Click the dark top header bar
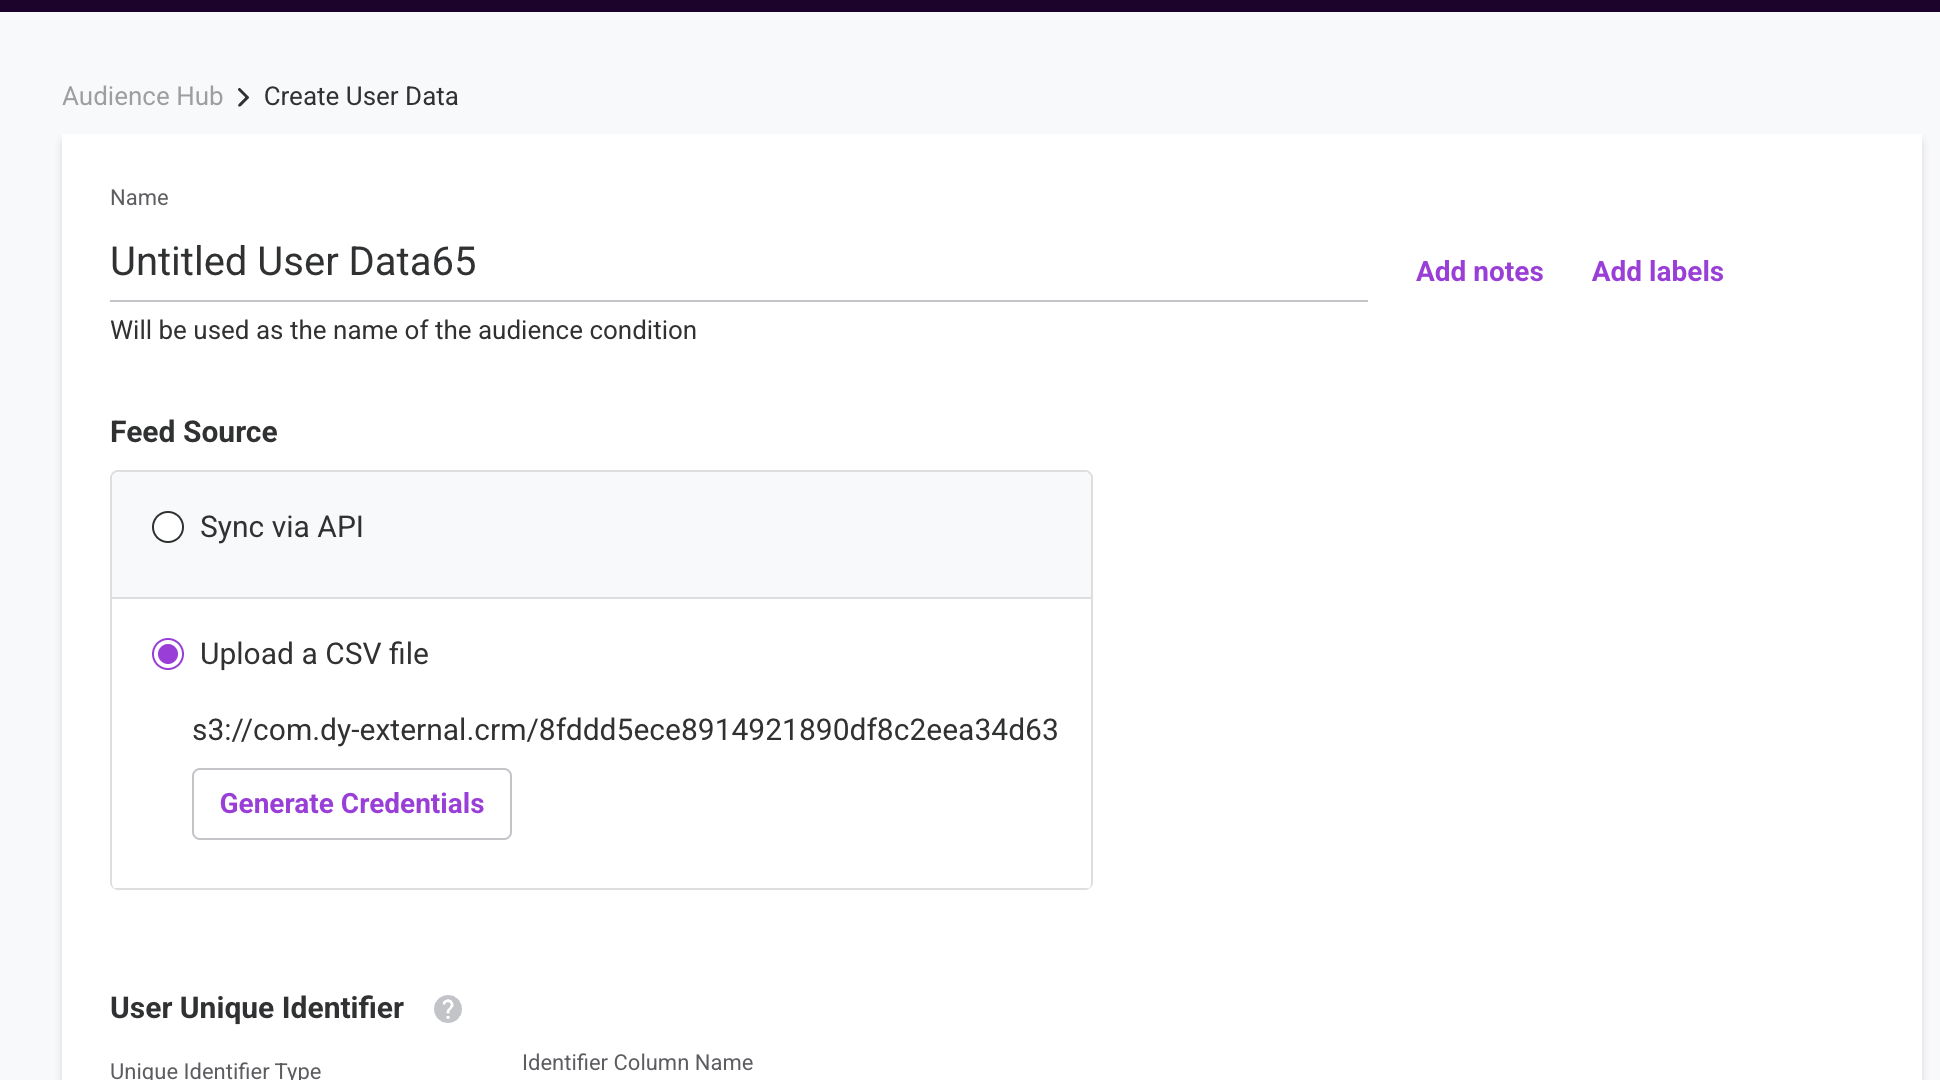Viewport: 1940px width, 1080px height. [970, 5]
